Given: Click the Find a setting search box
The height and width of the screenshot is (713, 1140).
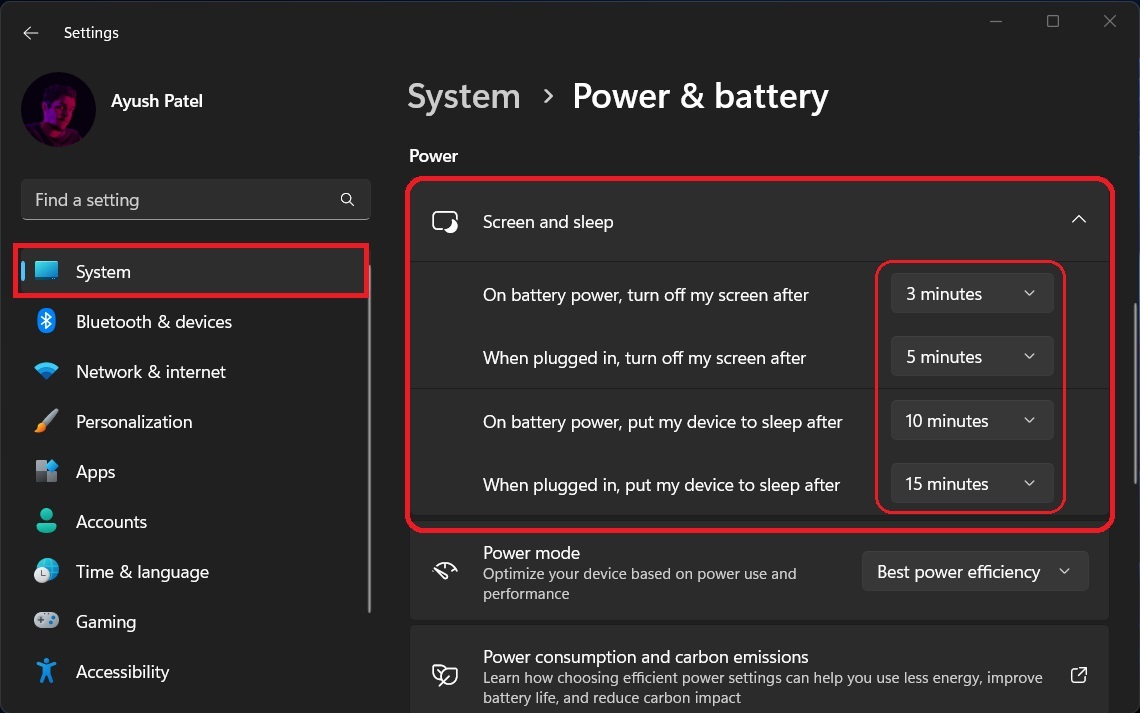Looking at the screenshot, I should (180, 200).
